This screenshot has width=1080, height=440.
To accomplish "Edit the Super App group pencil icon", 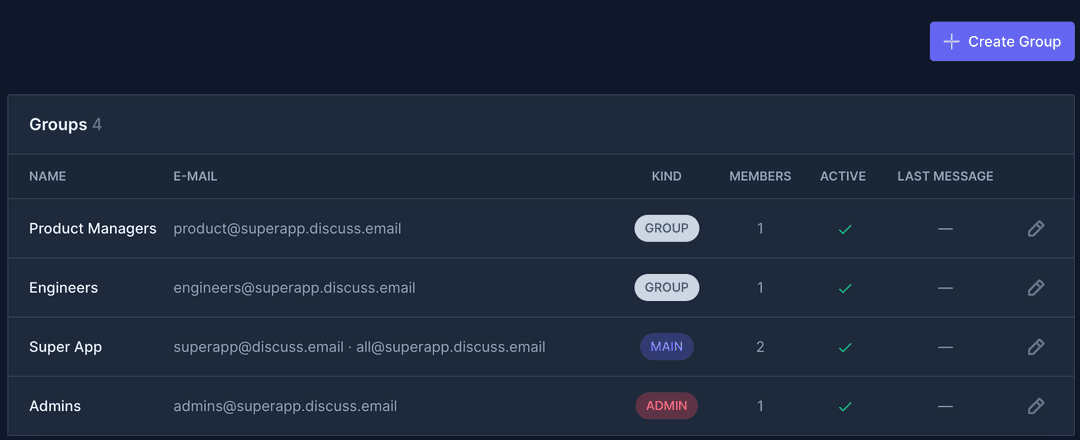I will pos(1036,347).
